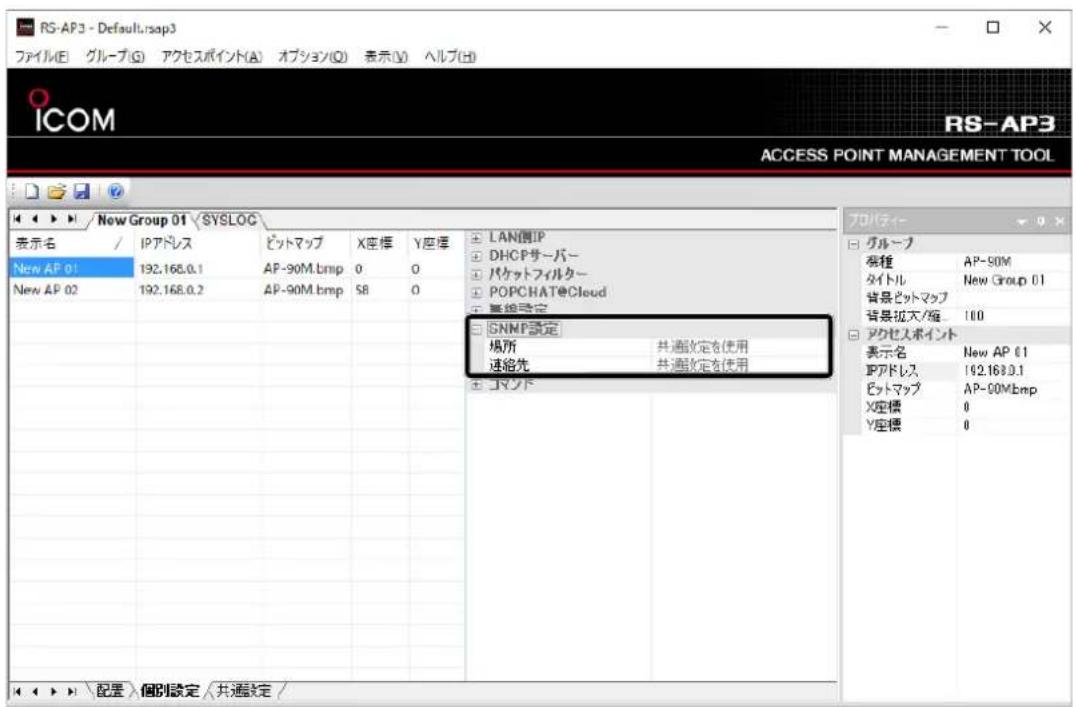Sort by the ビットマップ column header

coord(305,243)
